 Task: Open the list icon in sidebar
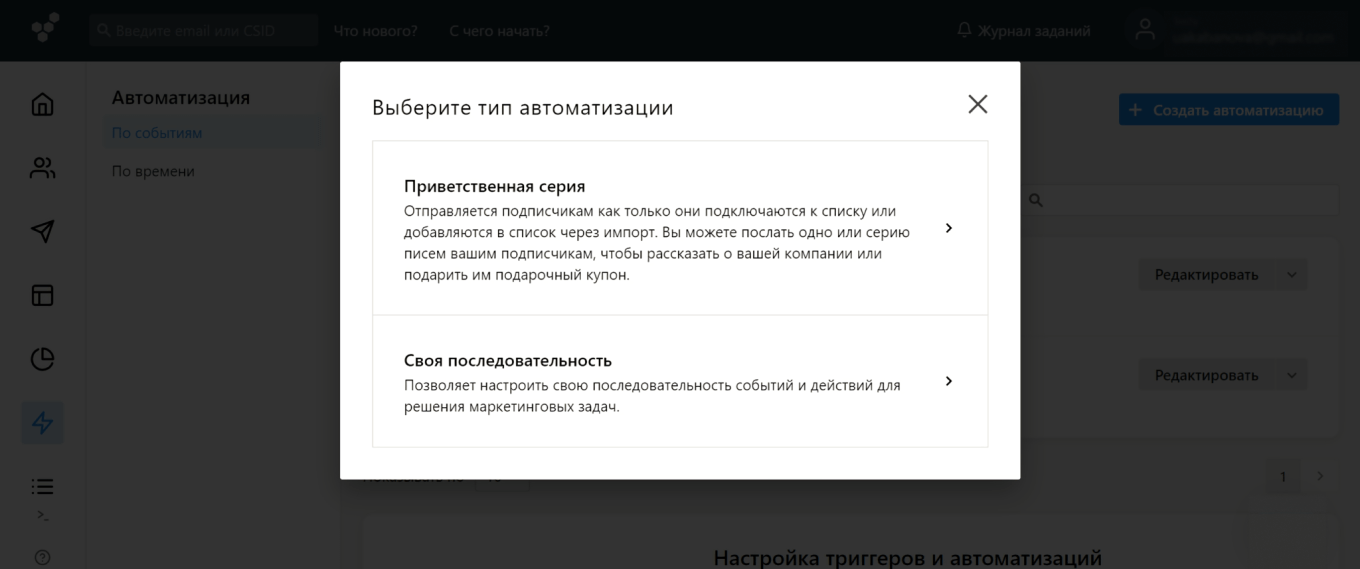[42, 487]
